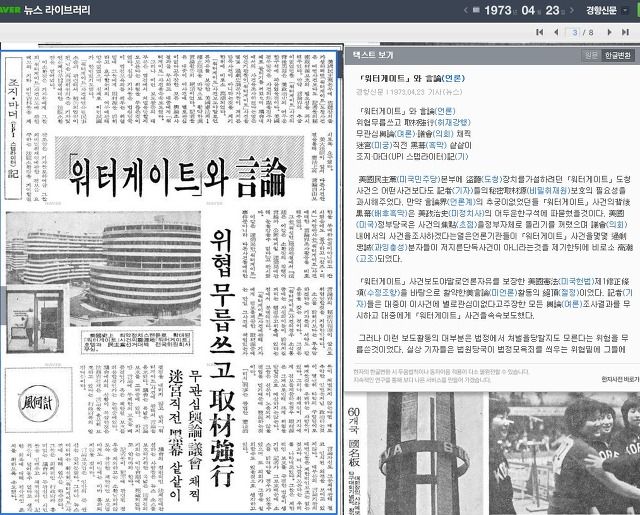Image resolution: width=640 pixels, height=515 pixels.
Task: Click the (배후흑막) link
Action: (391, 213)
